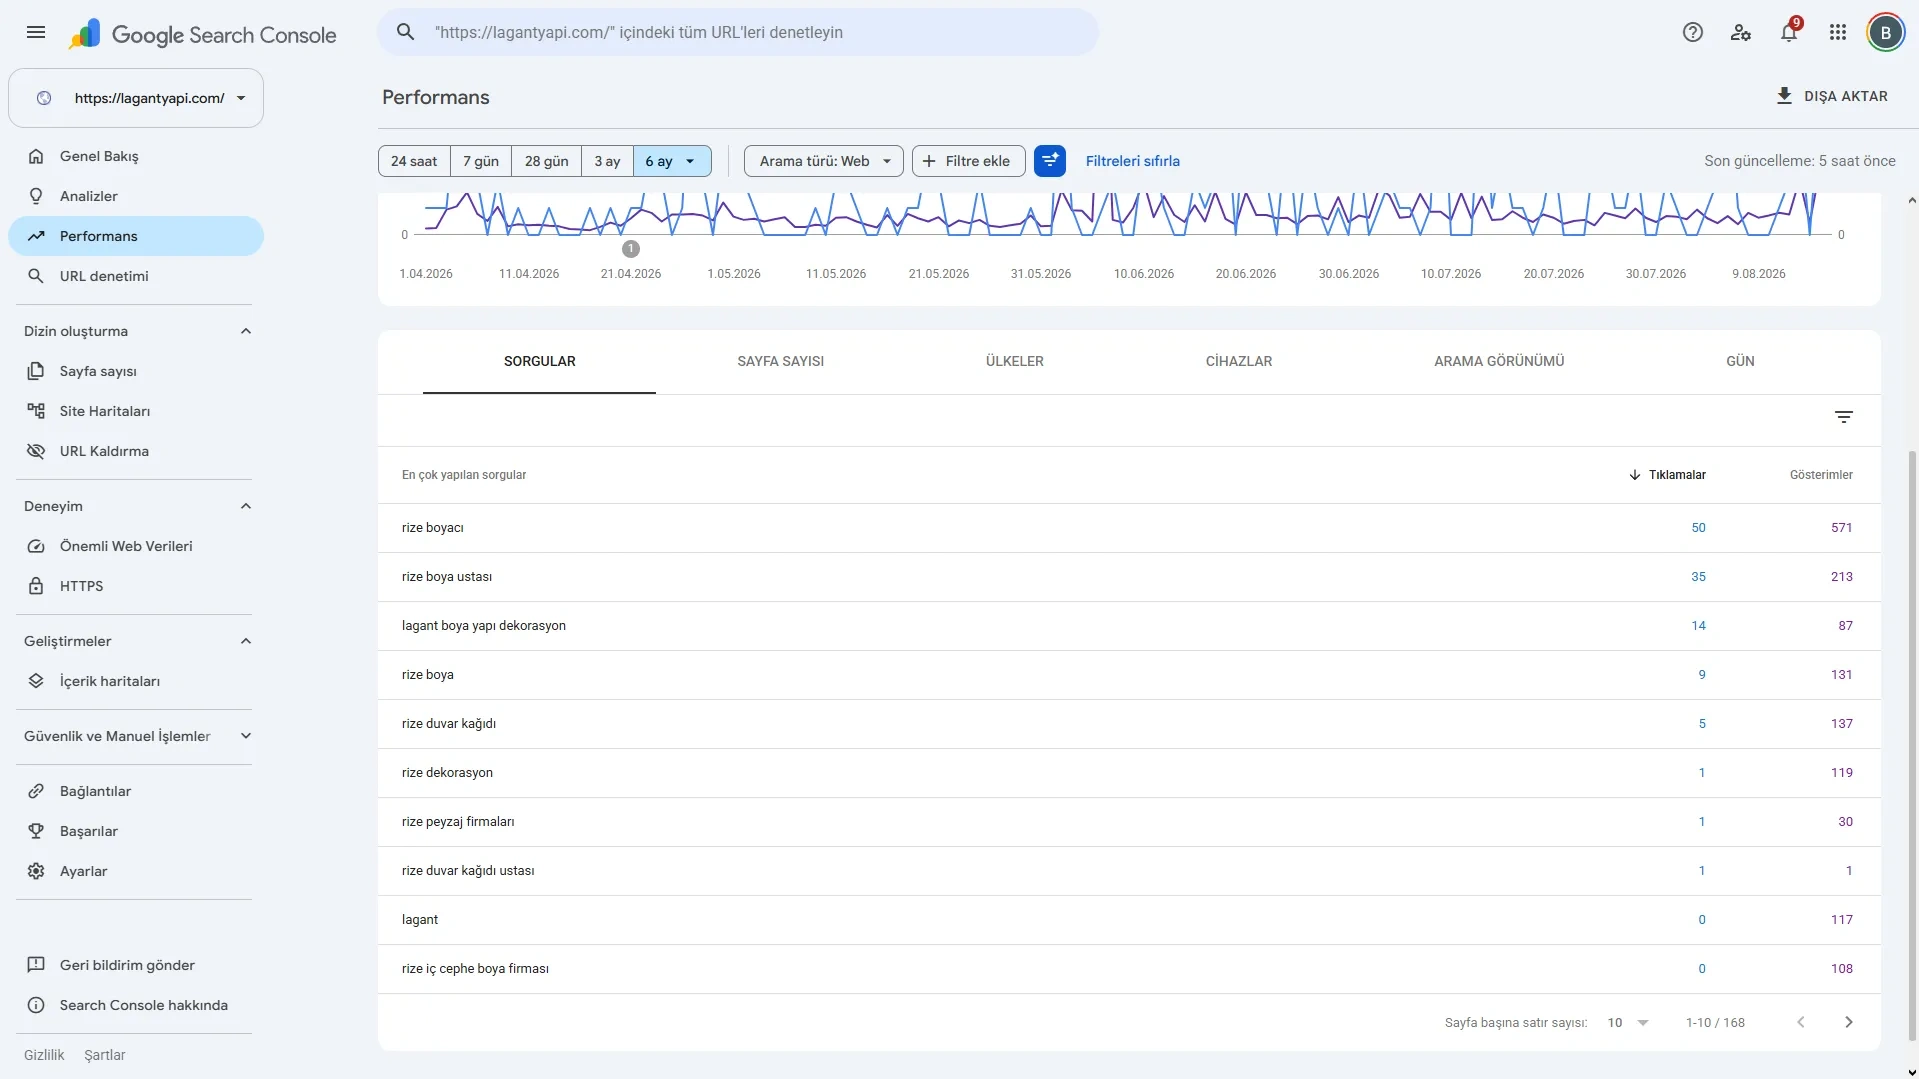Screen dimensions: 1919x1079
Task: Open the 'lagant boya yapı dekorasyon' query row
Action: [1129, 626]
